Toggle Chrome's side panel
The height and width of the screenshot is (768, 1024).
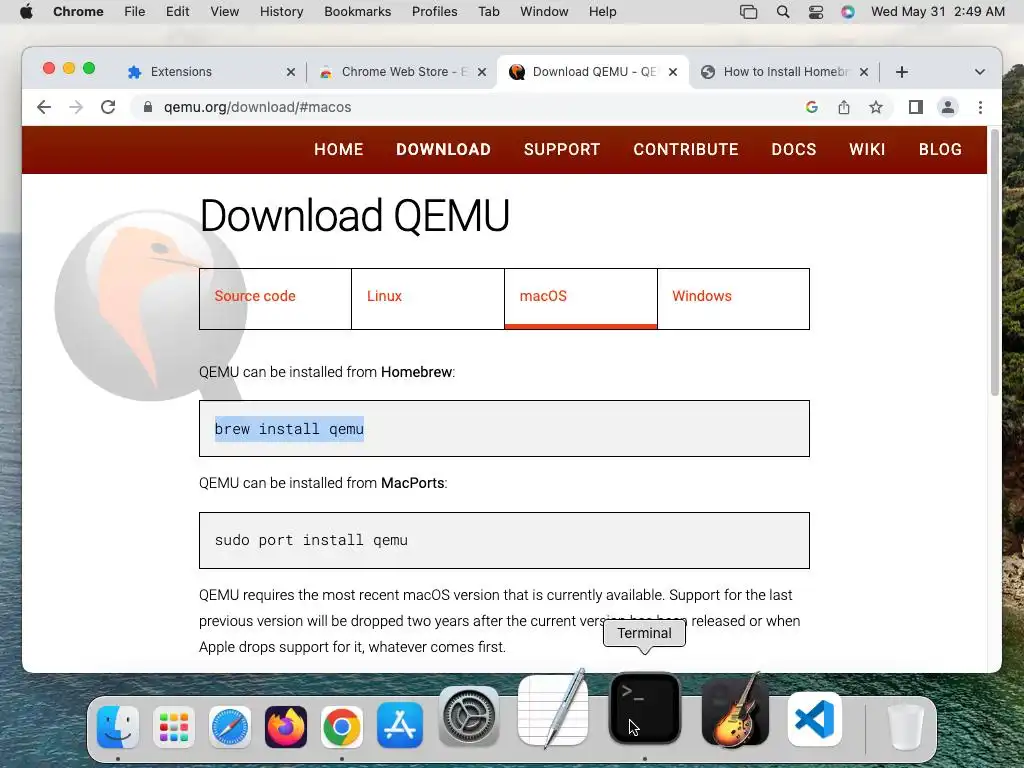(x=916, y=107)
